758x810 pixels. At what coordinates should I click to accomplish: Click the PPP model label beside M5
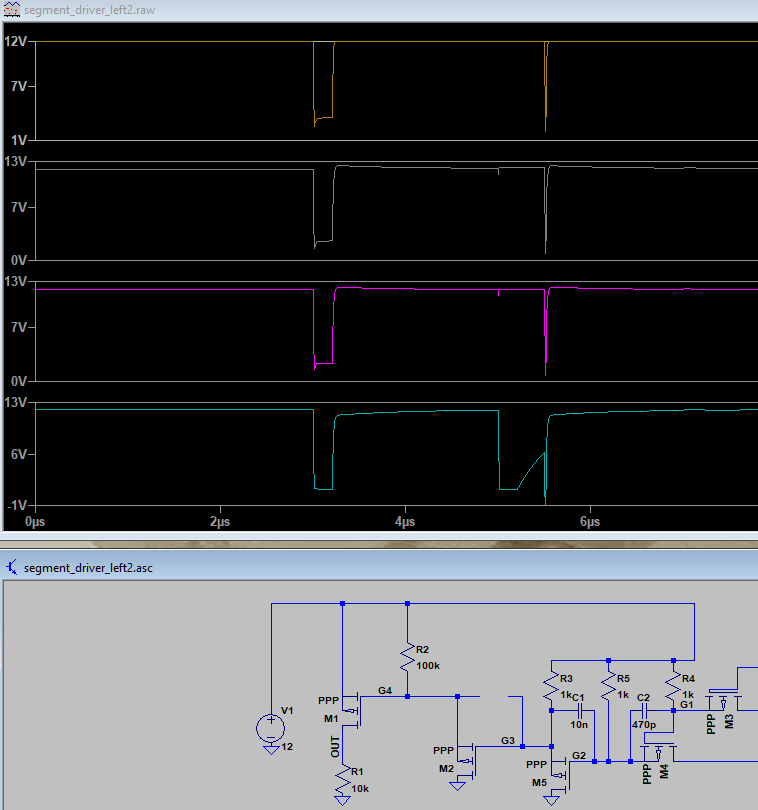tap(537, 764)
